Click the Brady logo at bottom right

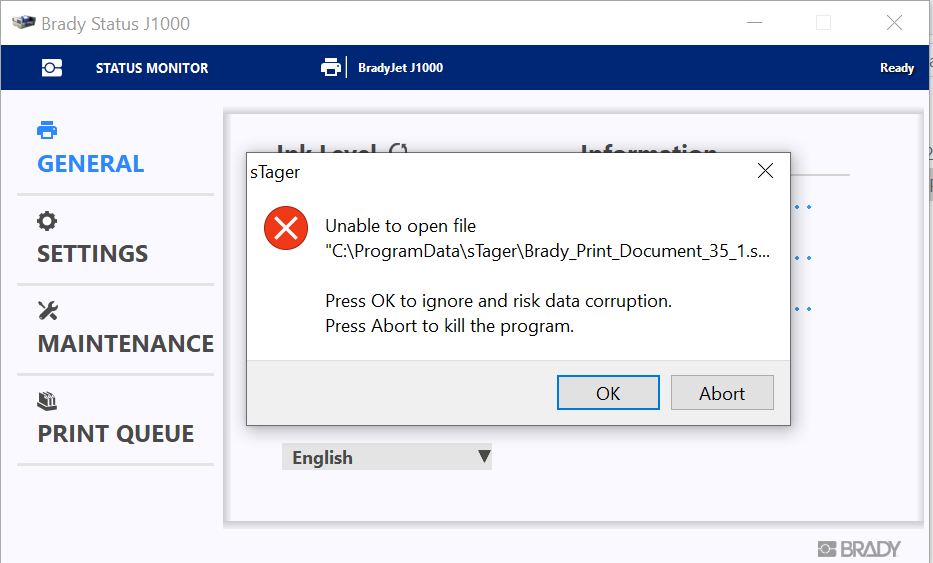click(859, 548)
